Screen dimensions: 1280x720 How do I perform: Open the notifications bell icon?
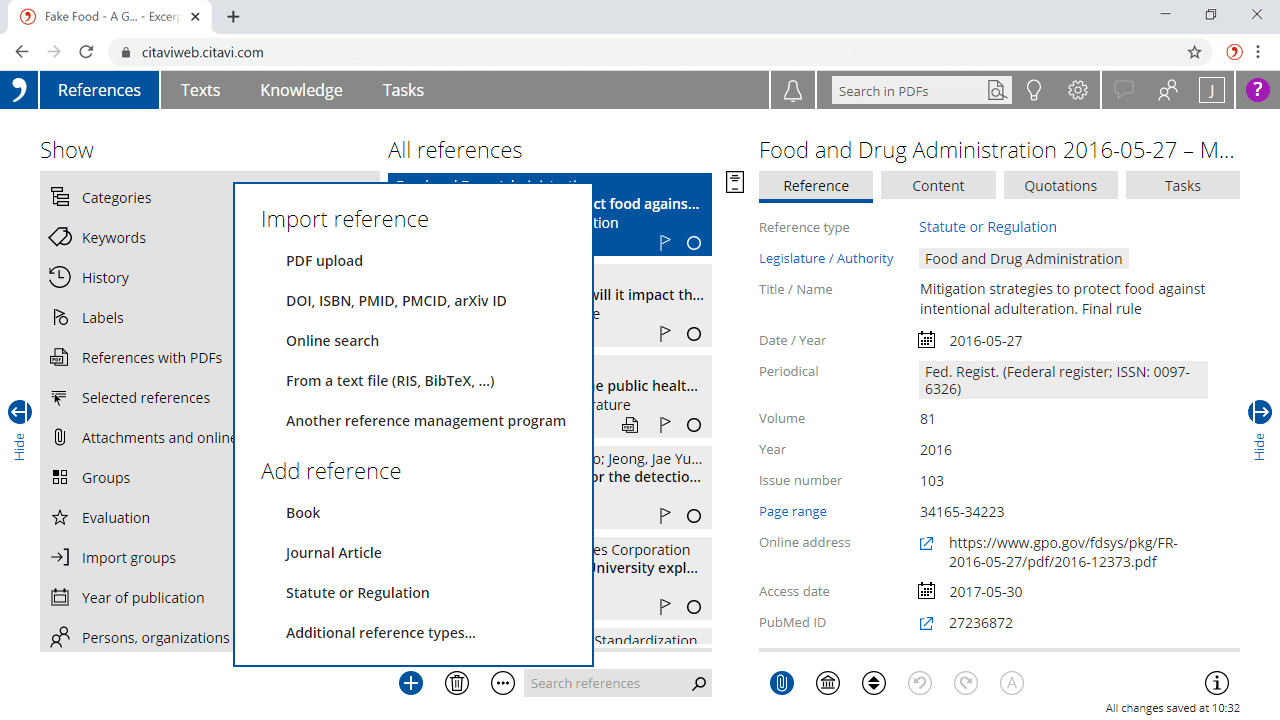pyautogui.click(x=792, y=91)
